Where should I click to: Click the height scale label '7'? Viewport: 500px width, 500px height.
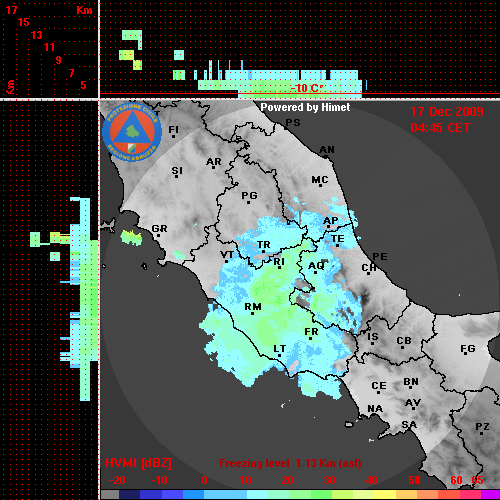click(x=71, y=73)
